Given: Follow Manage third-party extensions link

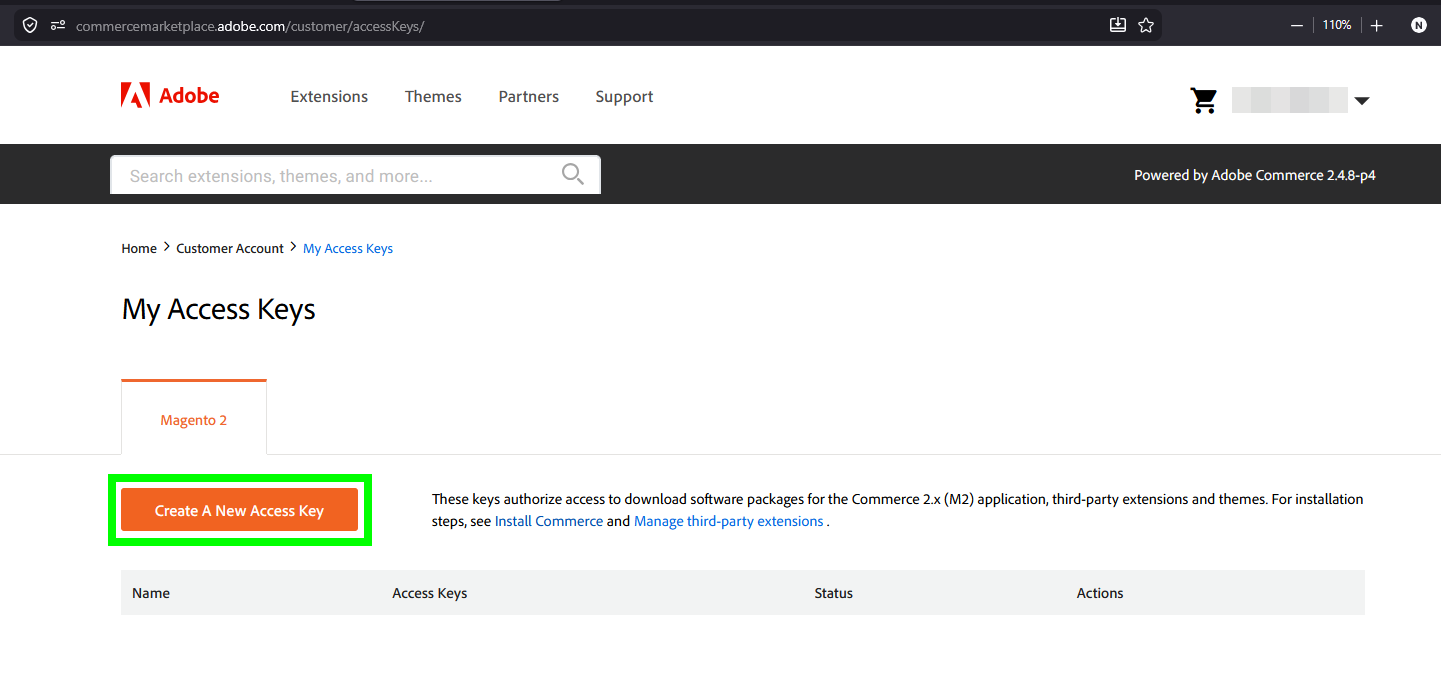Looking at the screenshot, I should coord(729,521).
